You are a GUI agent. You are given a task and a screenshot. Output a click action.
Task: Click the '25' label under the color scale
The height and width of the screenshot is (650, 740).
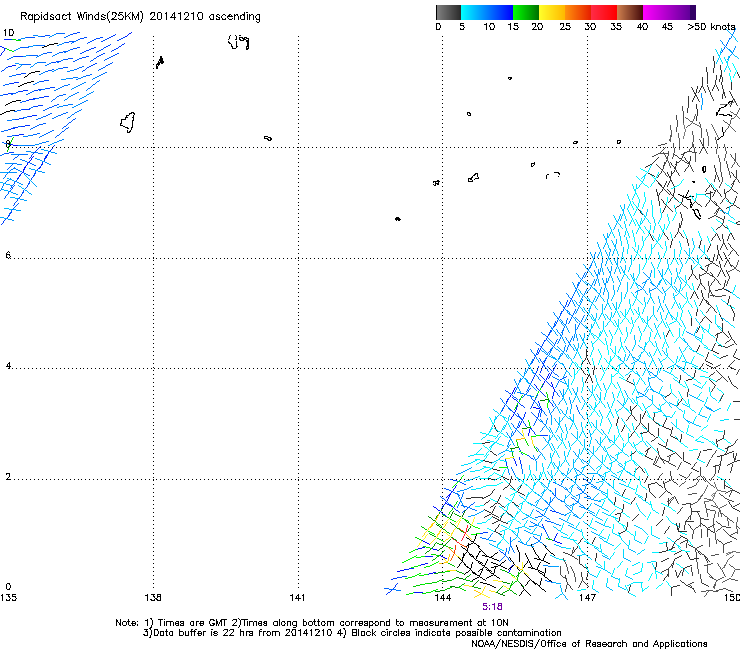(x=565, y=27)
